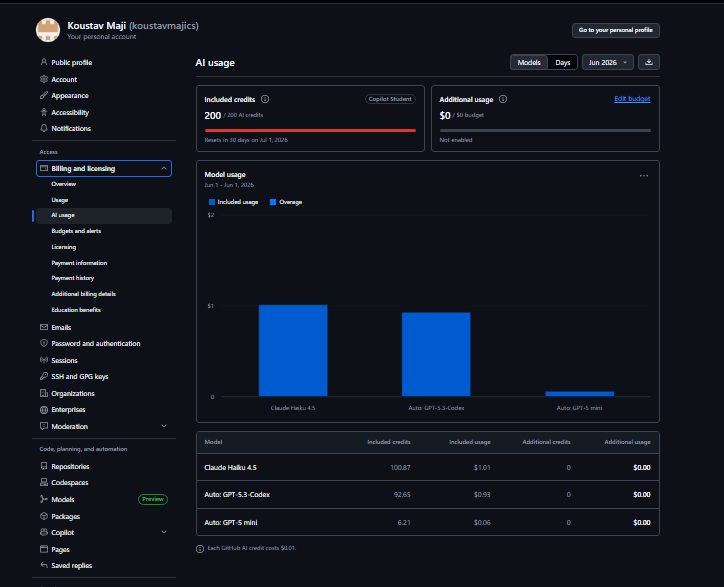Click the Koustav Maji account name

point(97,26)
